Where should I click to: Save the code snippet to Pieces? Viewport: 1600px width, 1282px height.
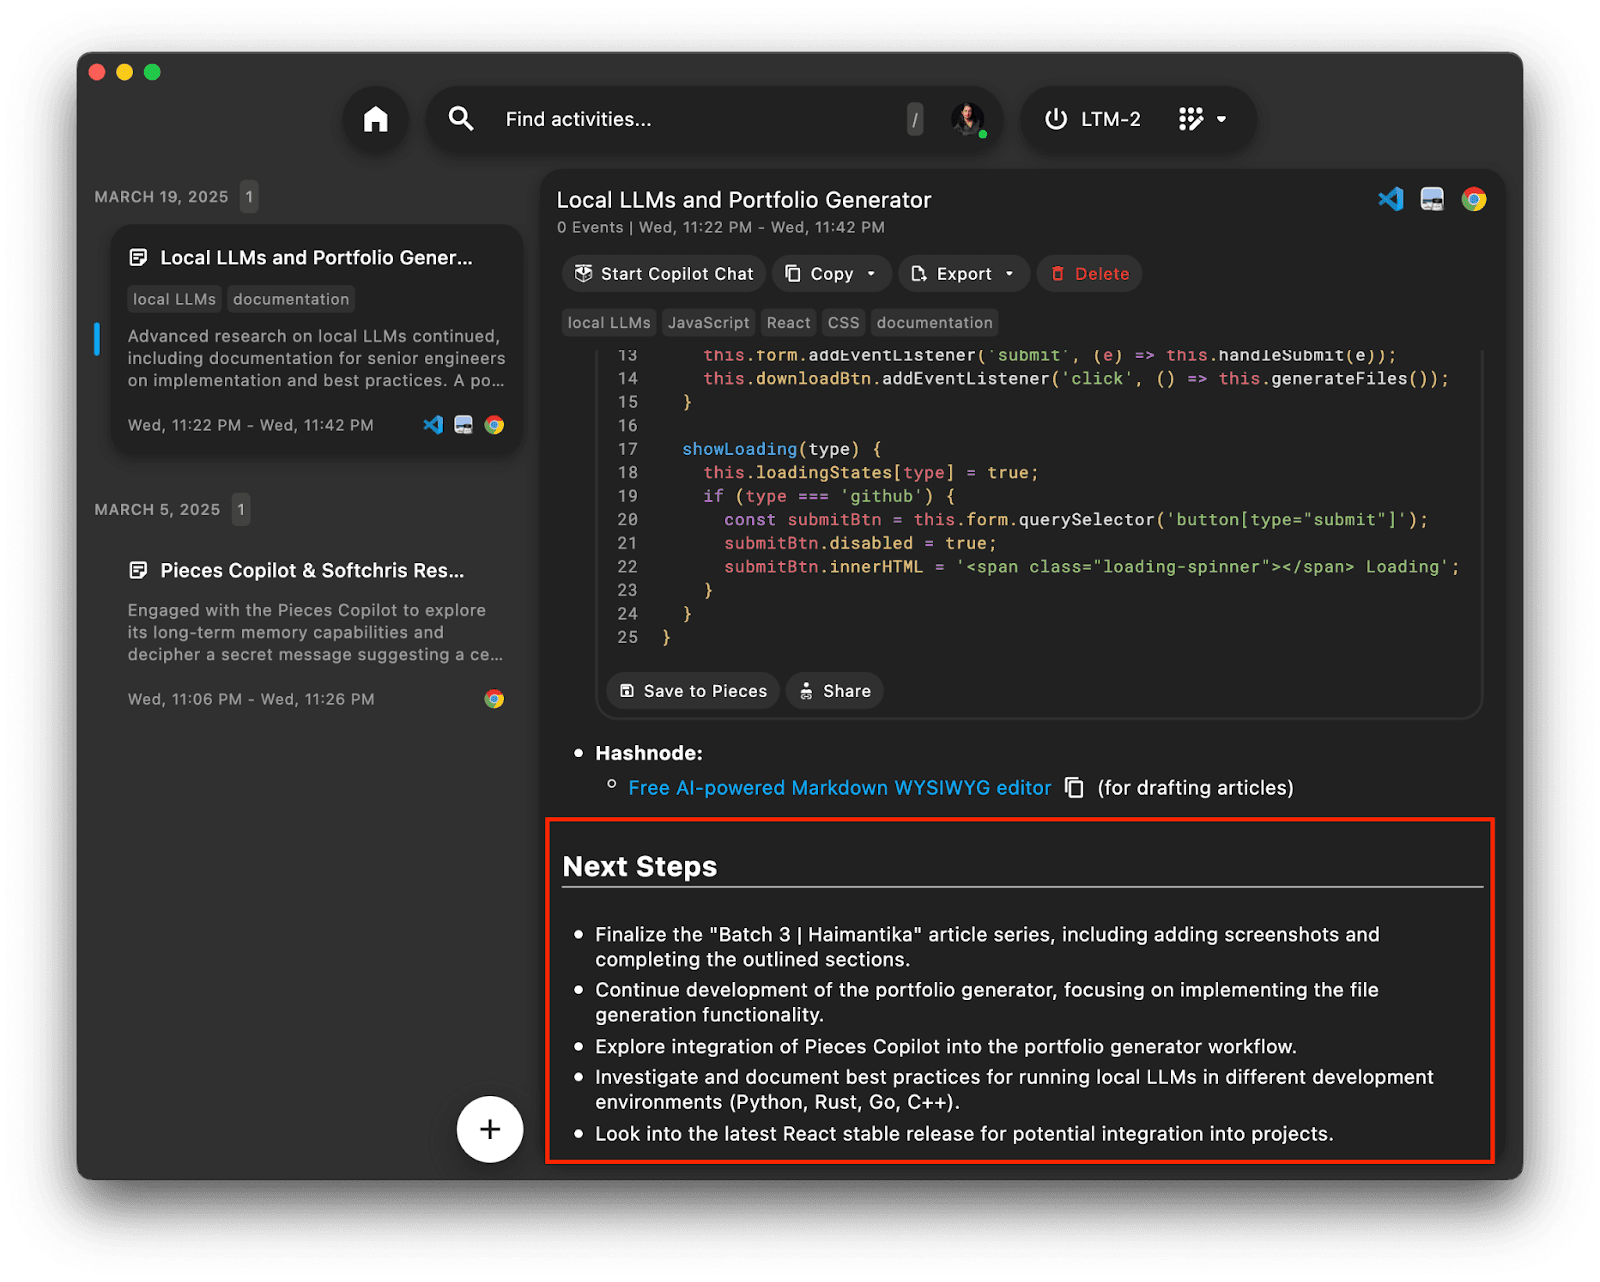point(693,691)
